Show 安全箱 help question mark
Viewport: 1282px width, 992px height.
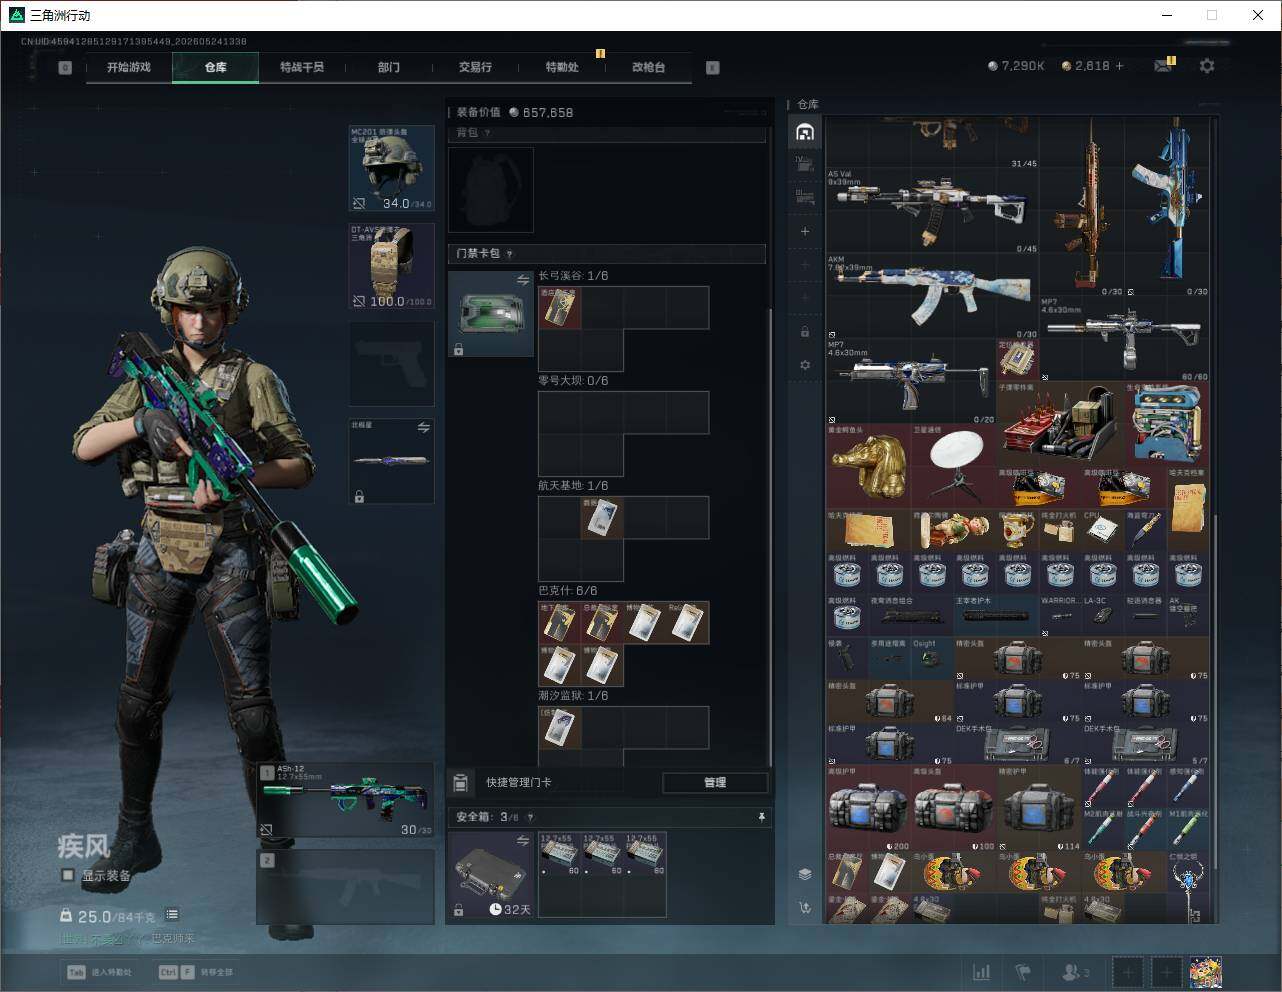coord(530,817)
